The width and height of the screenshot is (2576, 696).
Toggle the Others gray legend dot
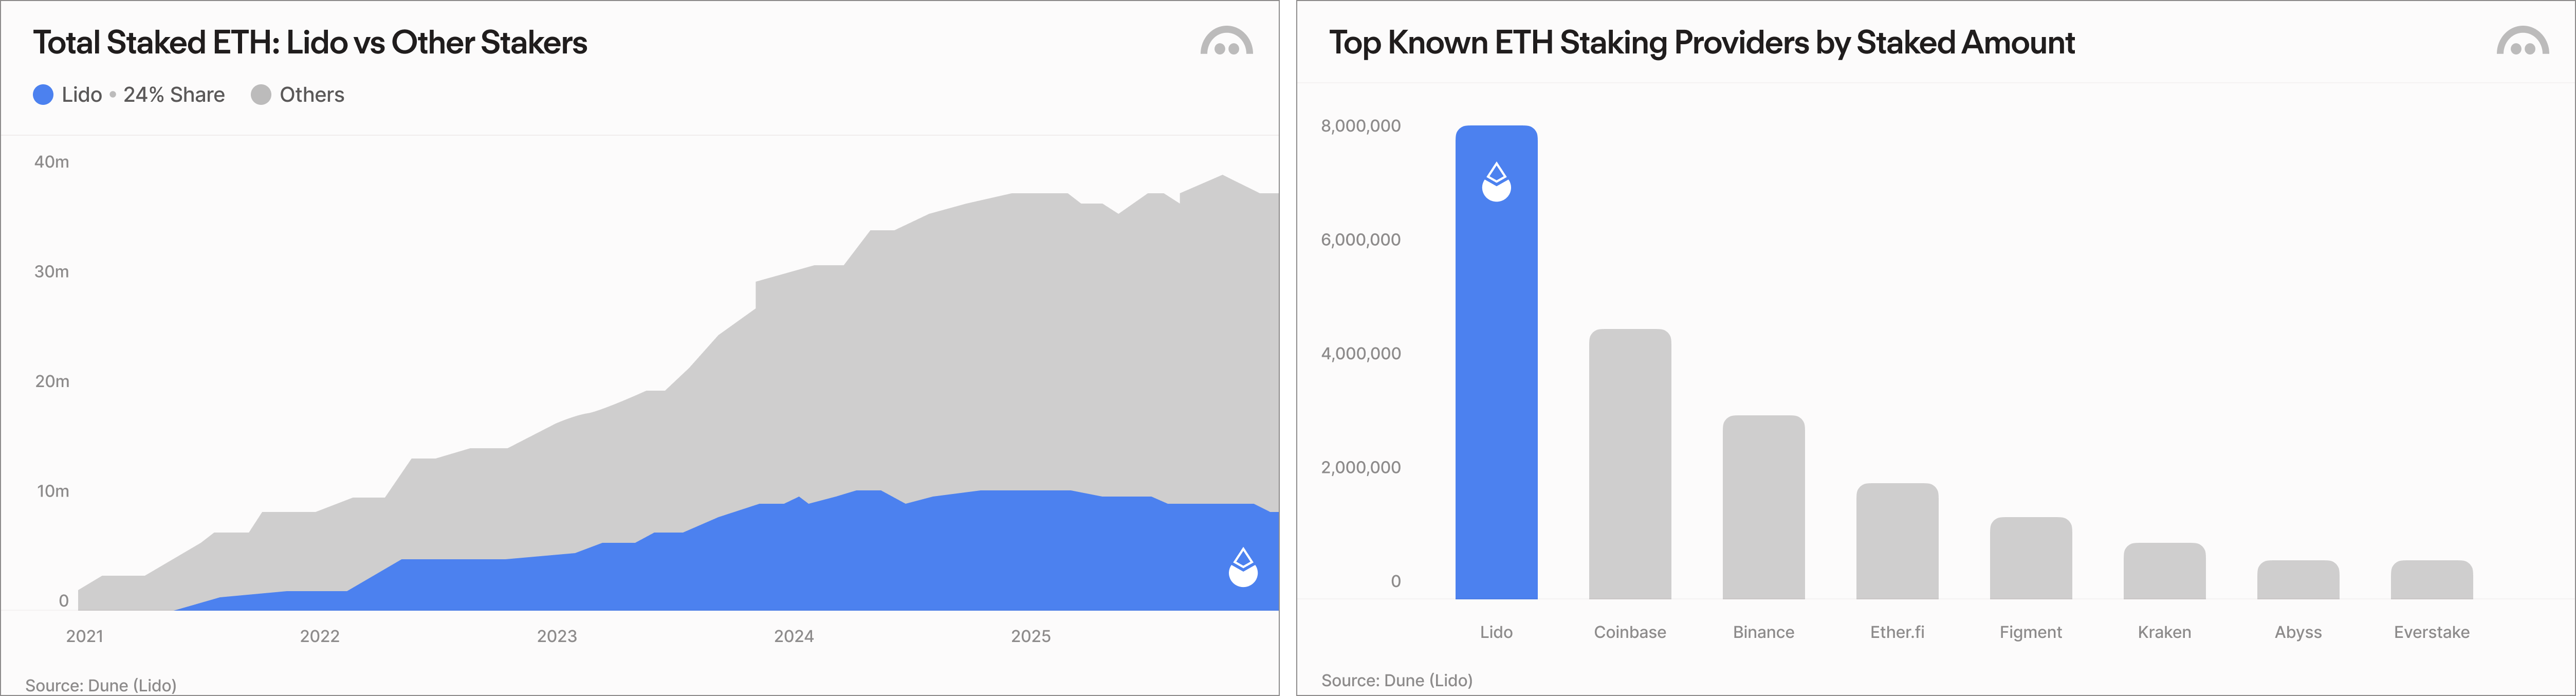coord(261,95)
